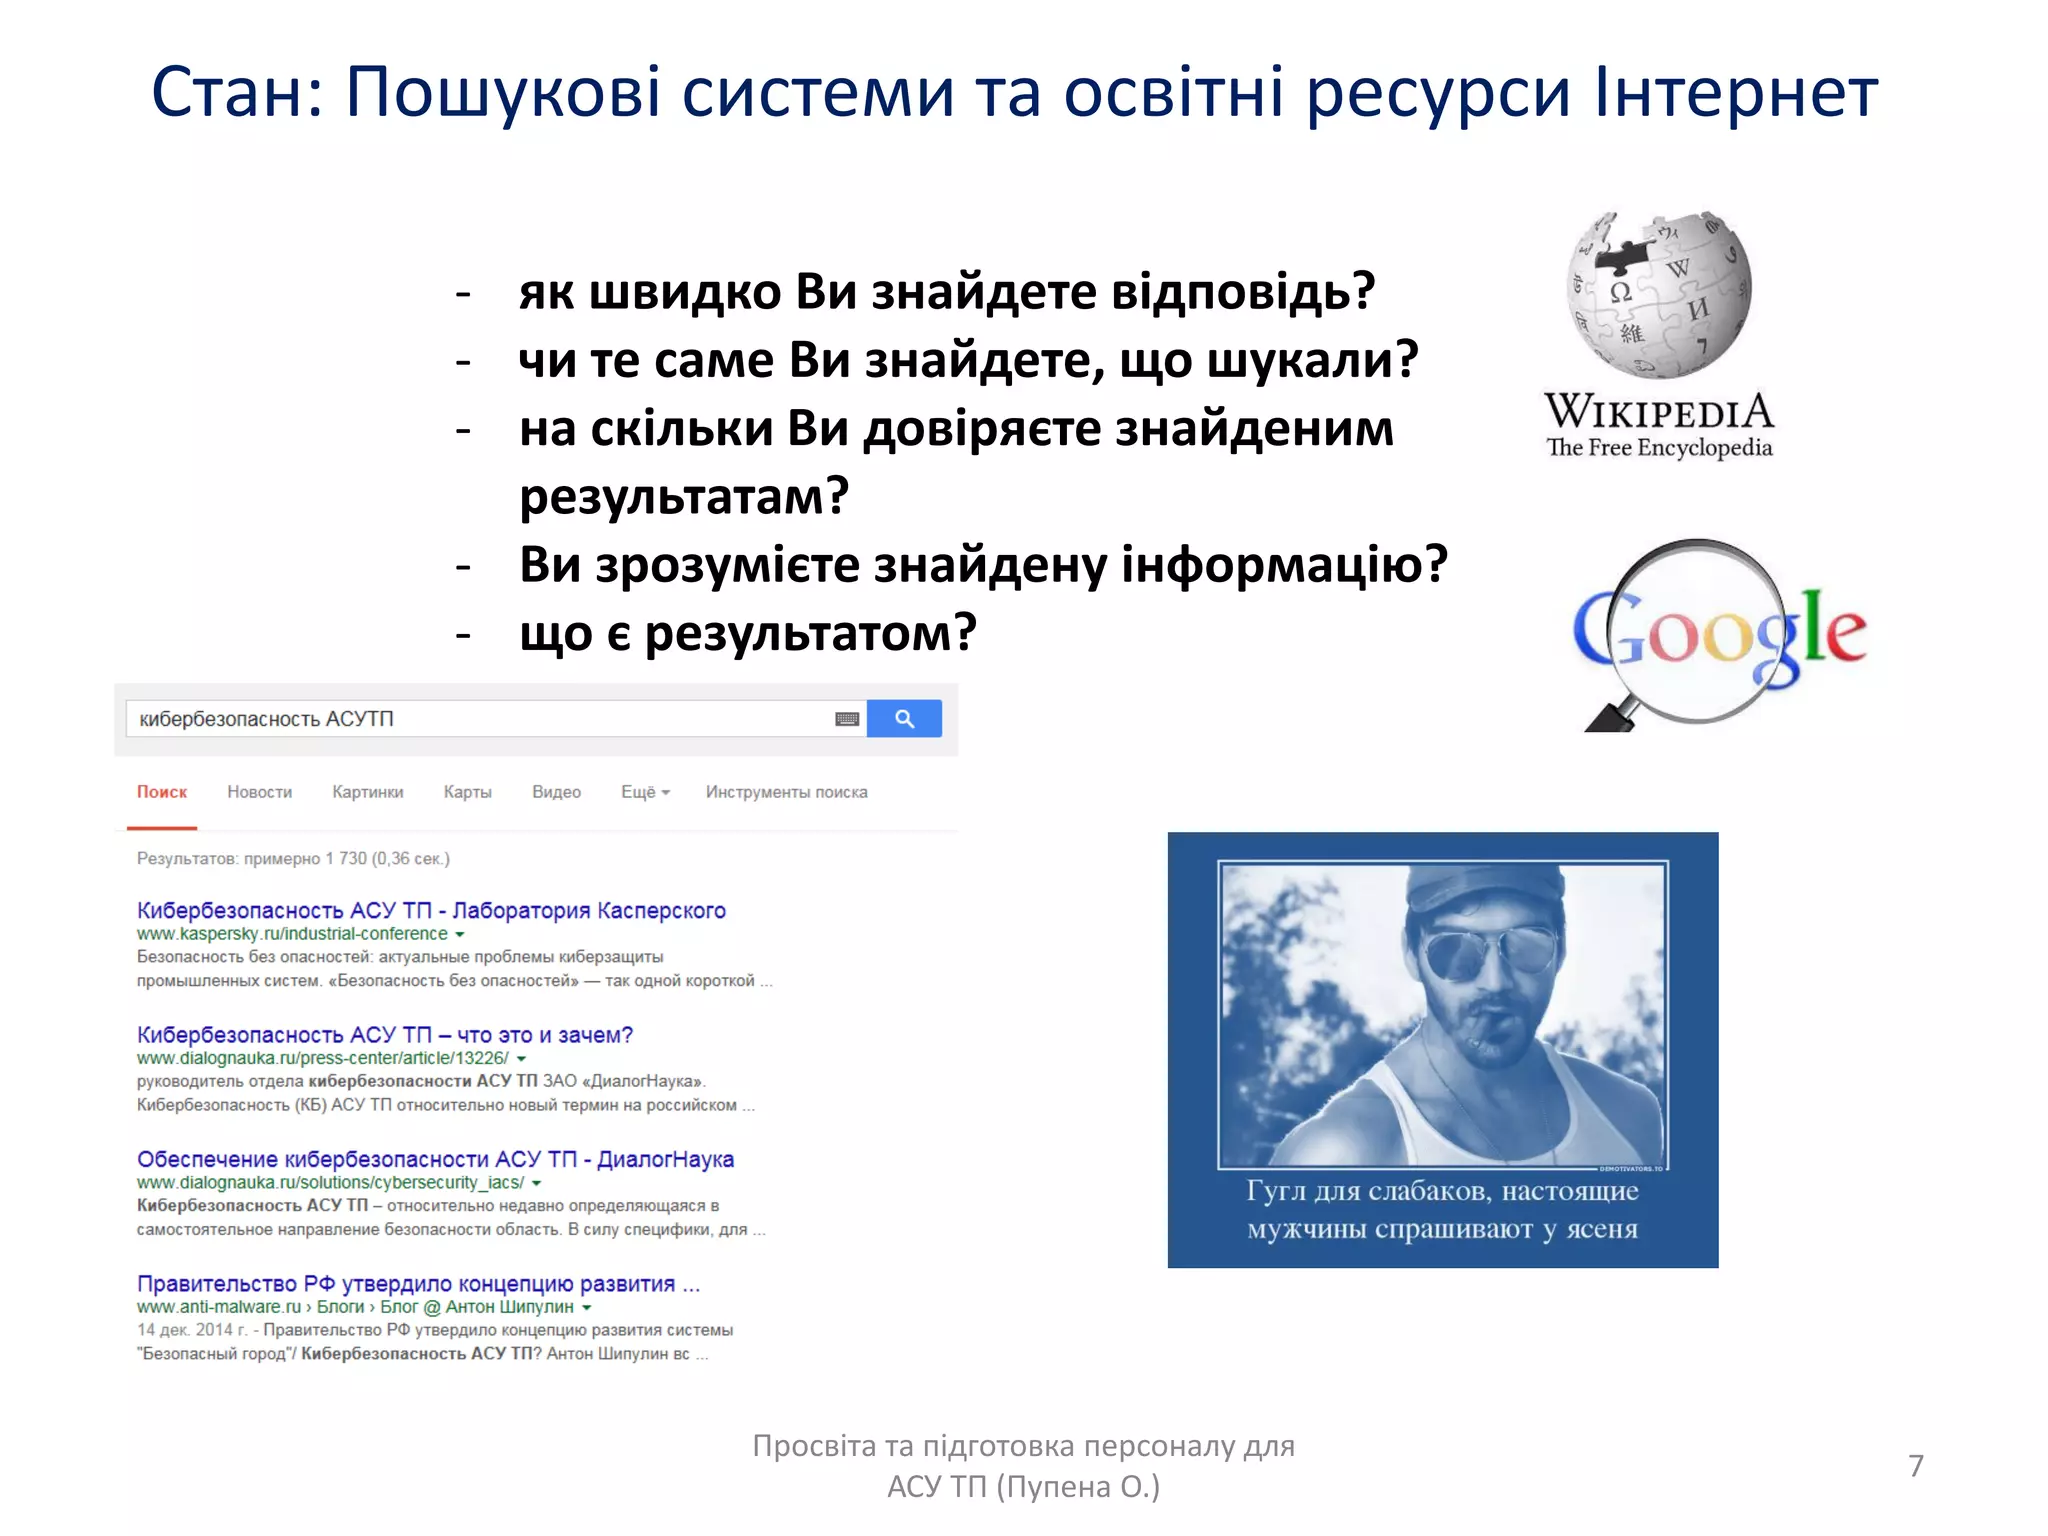The width and height of the screenshot is (2048, 1536).
Task: Click the Гугл для слабаков caption
Action: [1442, 1210]
